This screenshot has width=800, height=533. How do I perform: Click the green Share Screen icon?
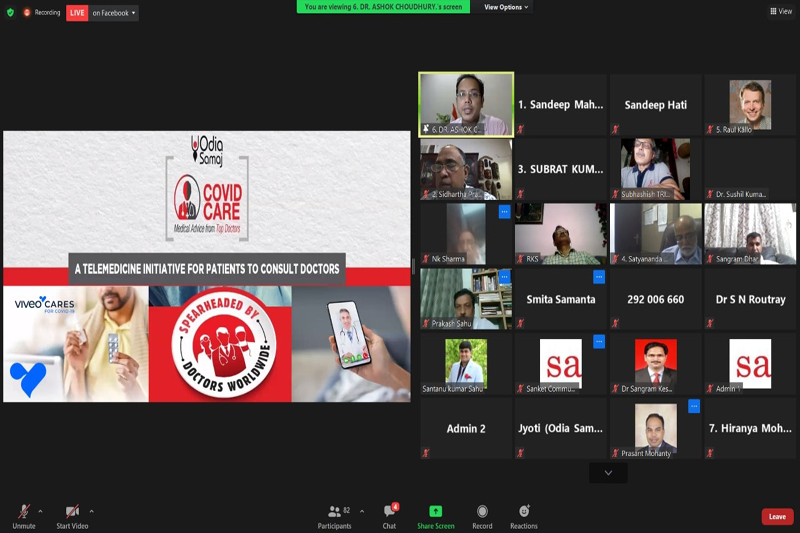coord(435,512)
